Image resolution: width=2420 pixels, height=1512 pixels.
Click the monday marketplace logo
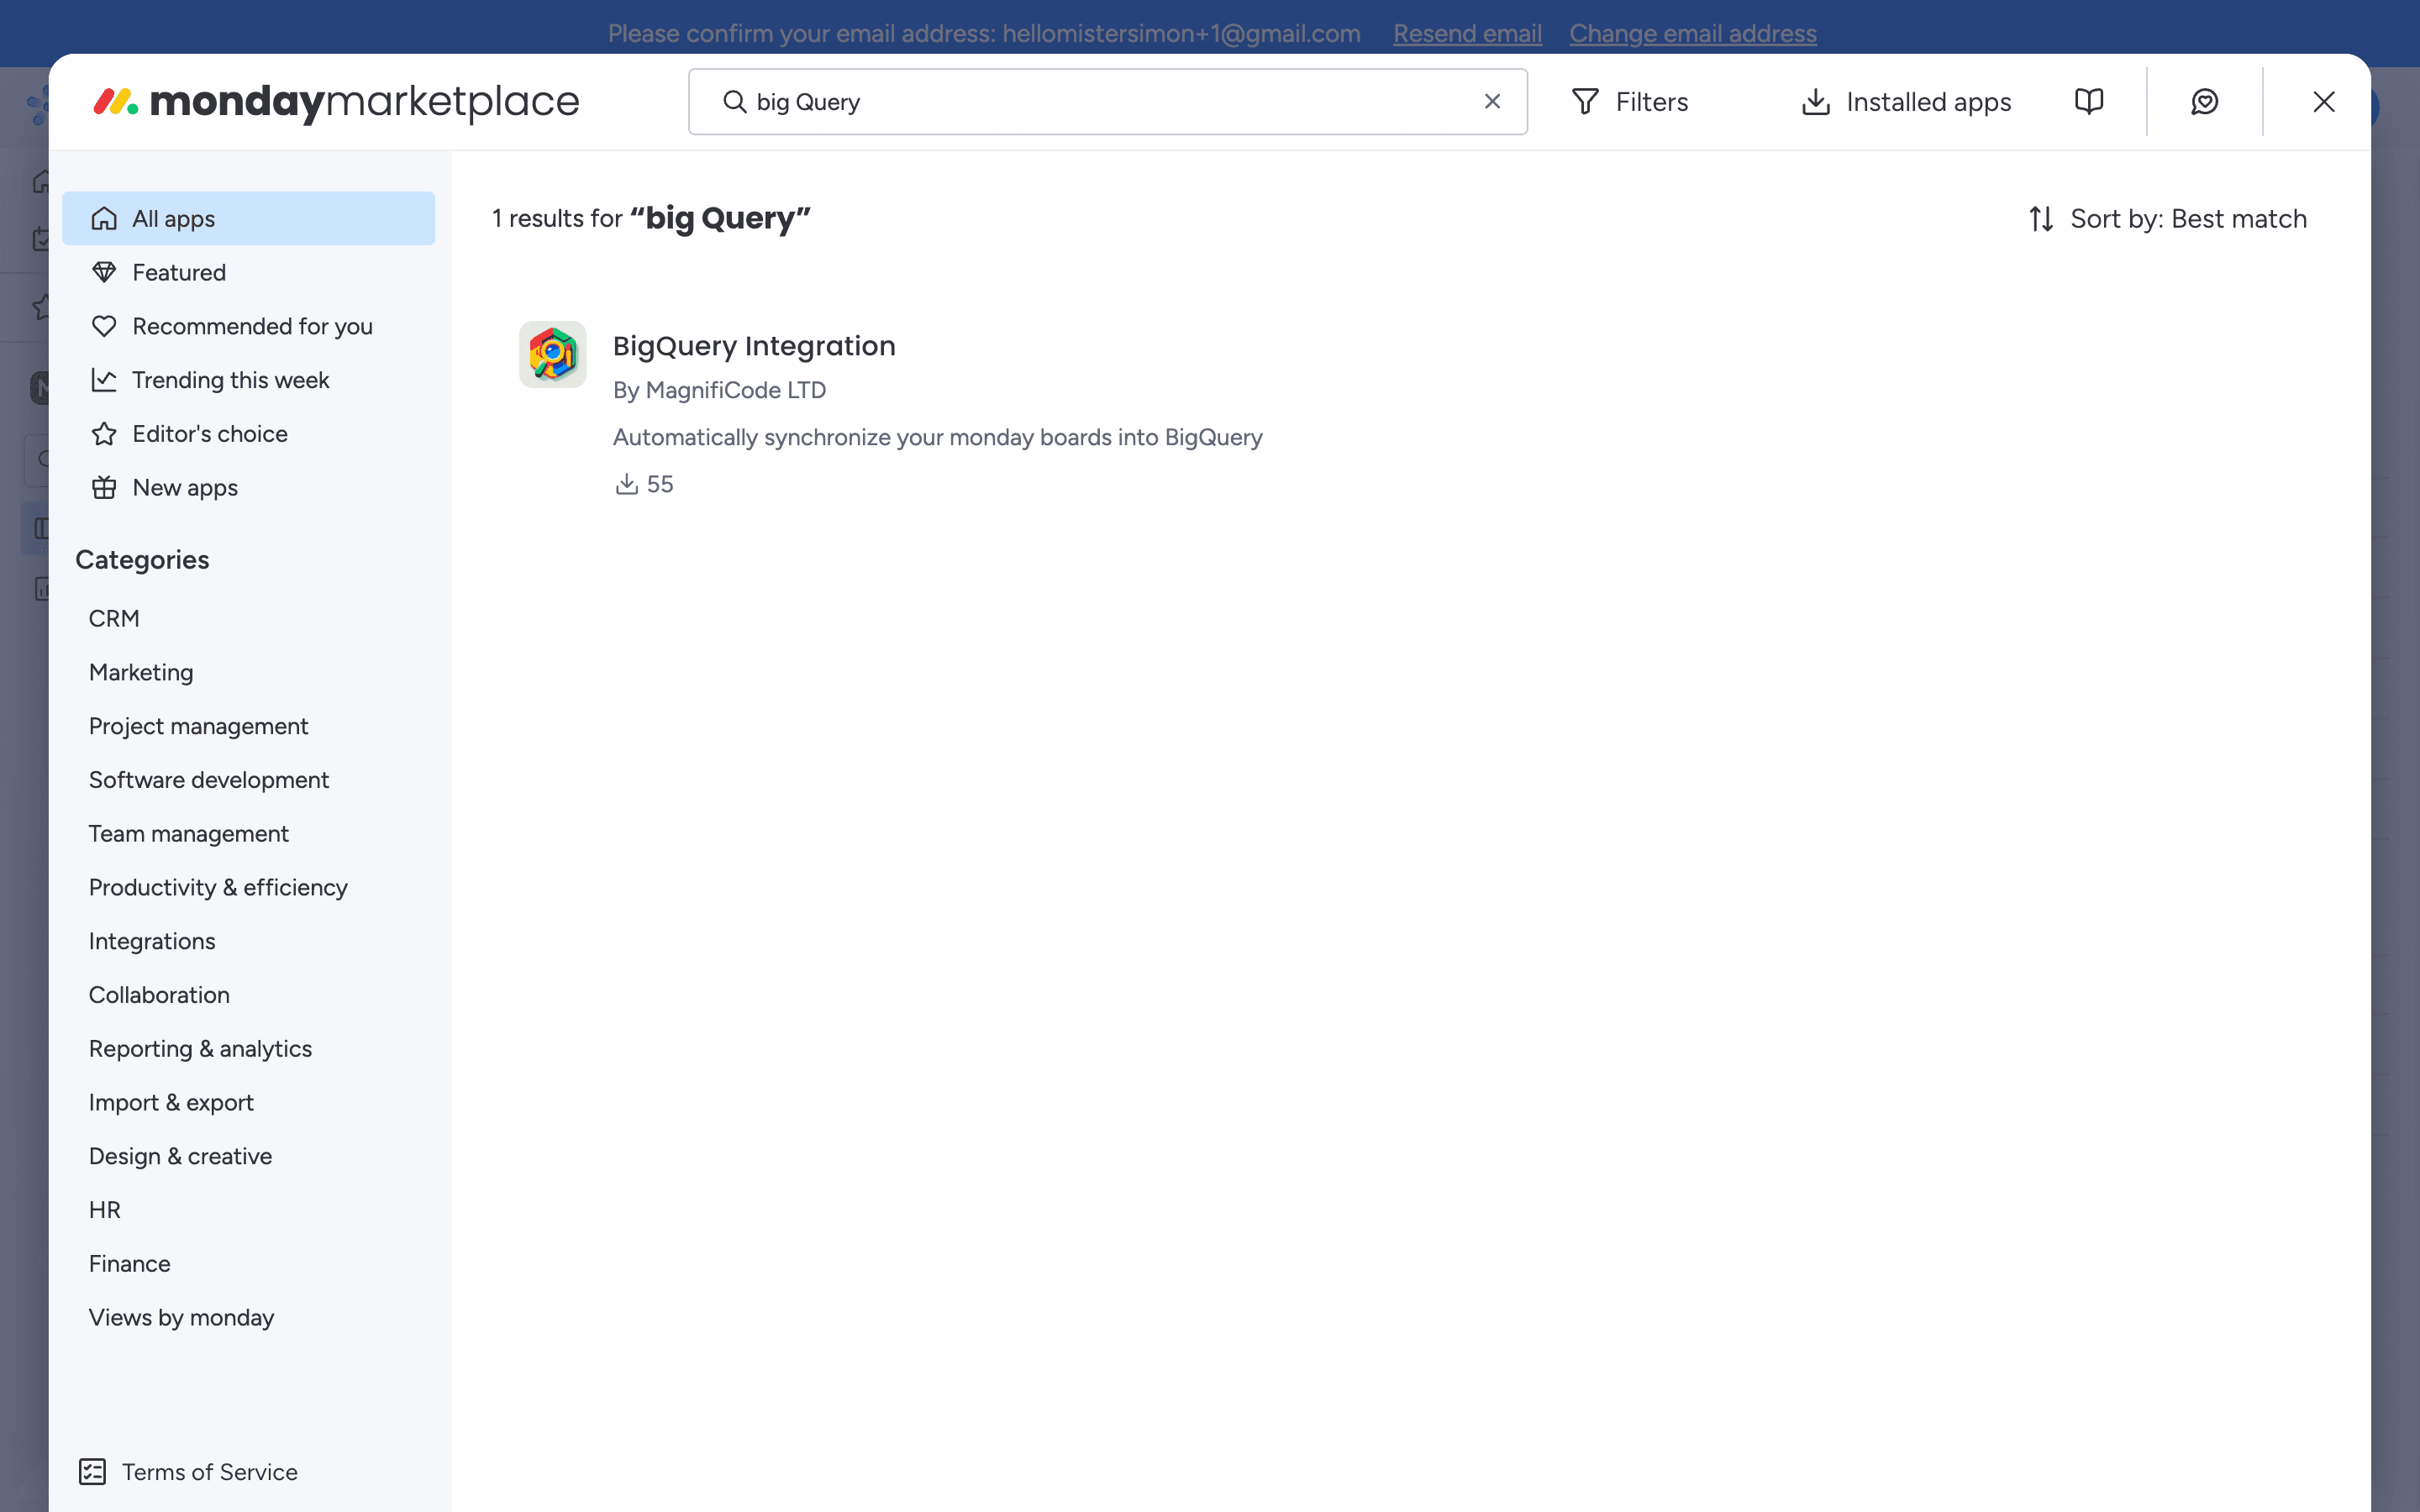click(336, 102)
